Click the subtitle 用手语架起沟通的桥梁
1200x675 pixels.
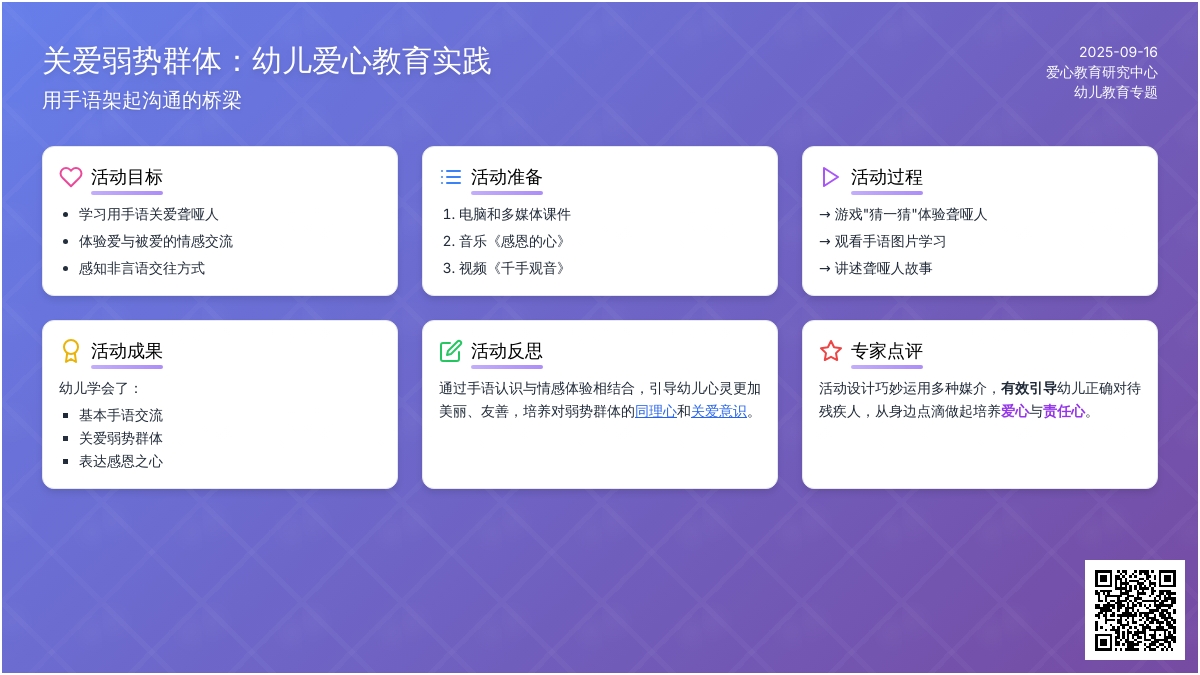[142, 101]
